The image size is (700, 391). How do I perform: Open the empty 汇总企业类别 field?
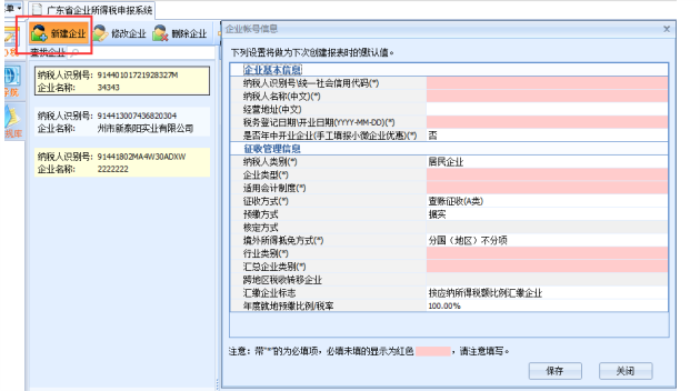coord(547,266)
